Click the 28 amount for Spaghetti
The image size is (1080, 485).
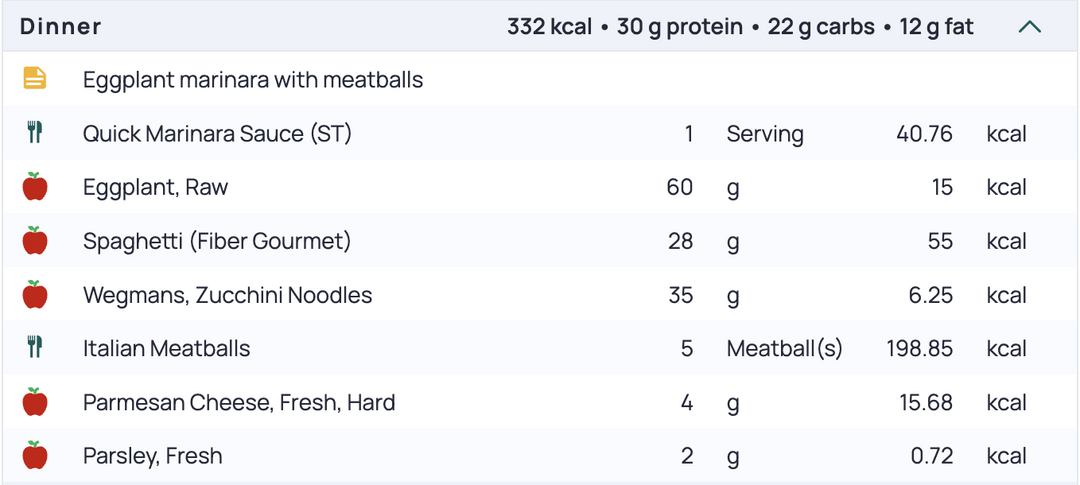(680, 240)
